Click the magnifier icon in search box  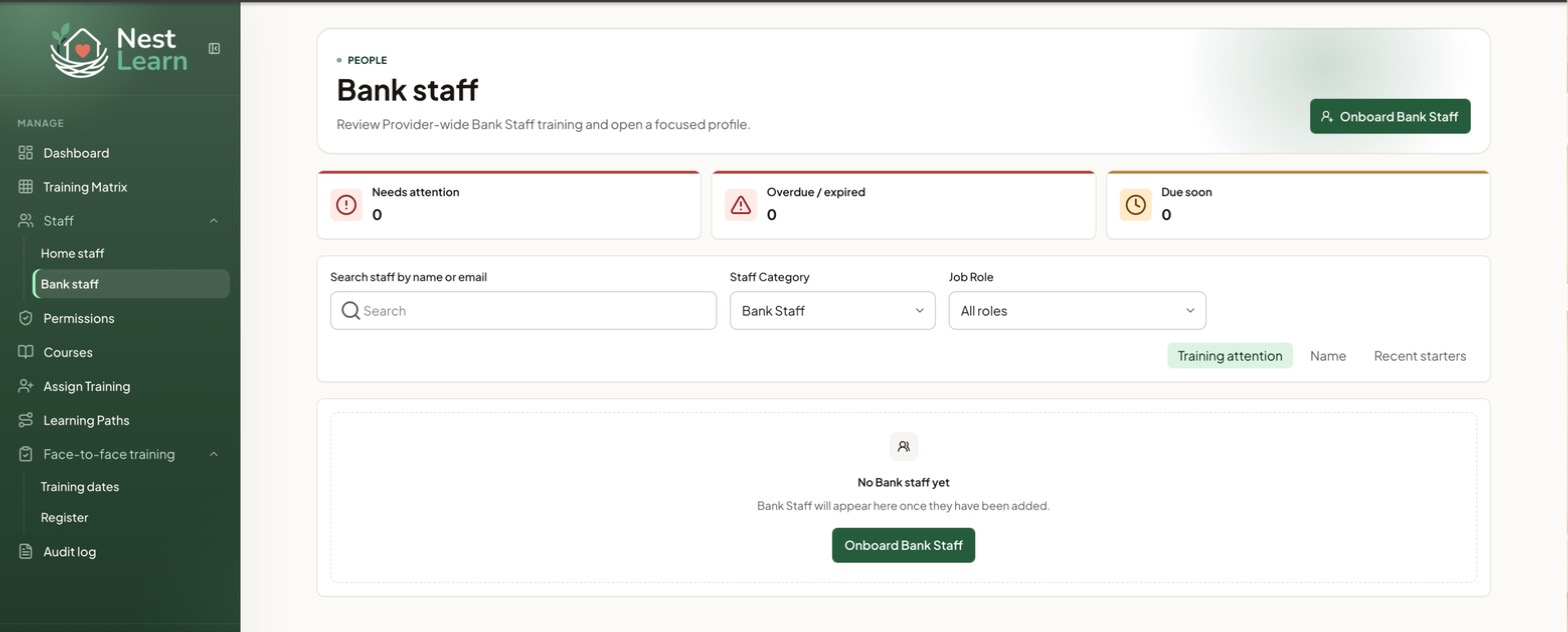pos(350,311)
